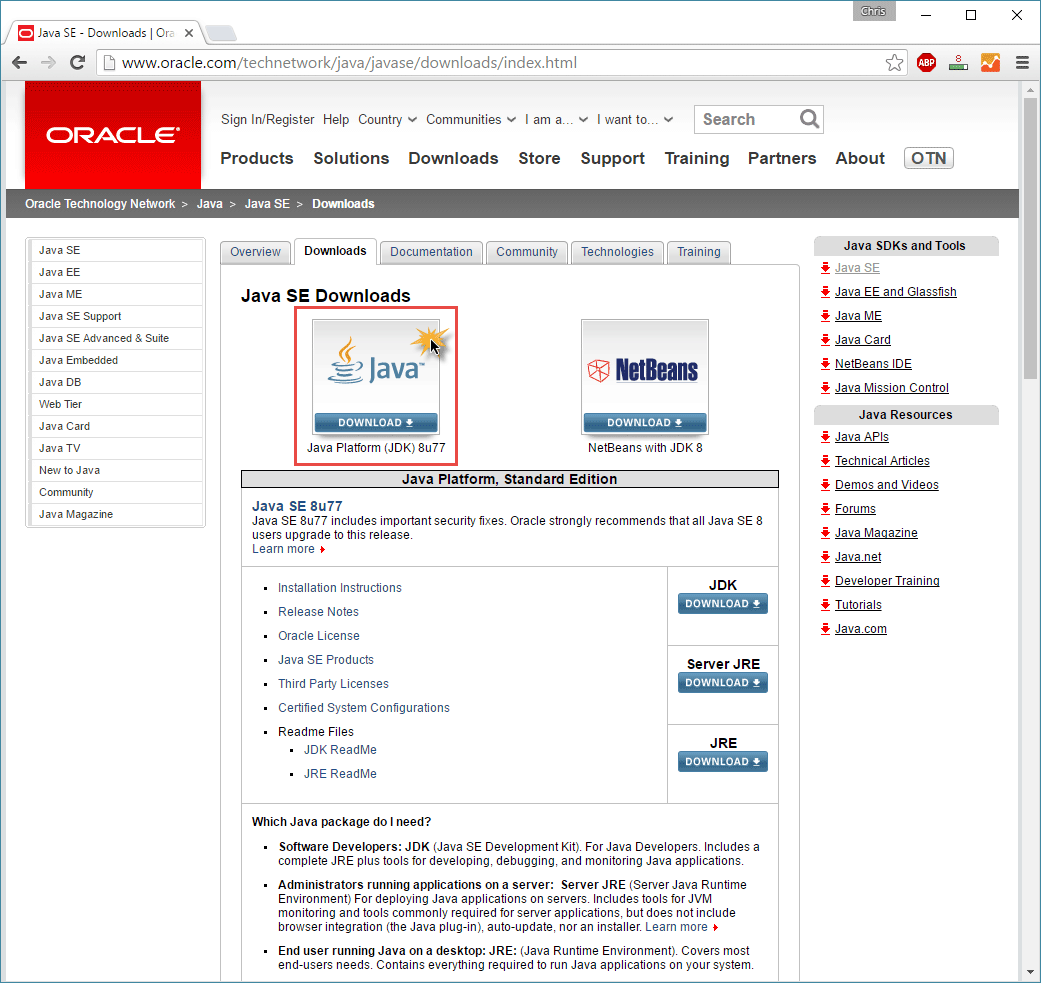Screen dimensions: 1041x983
Task: Open the JDK ReadMe link
Action: point(340,749)
